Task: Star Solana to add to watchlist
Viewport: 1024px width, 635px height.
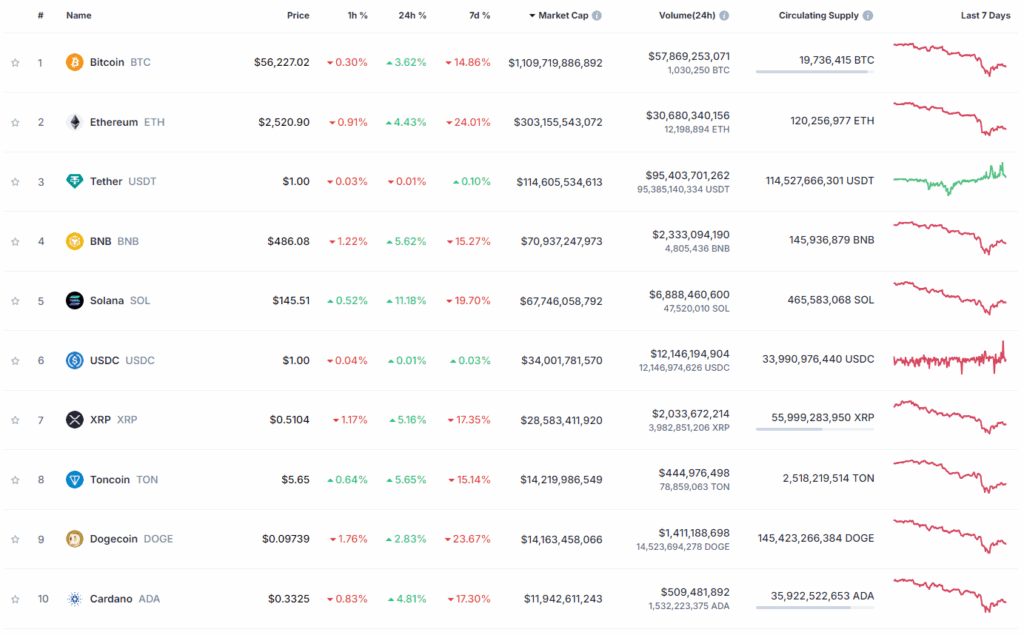Action: (15, 301)
